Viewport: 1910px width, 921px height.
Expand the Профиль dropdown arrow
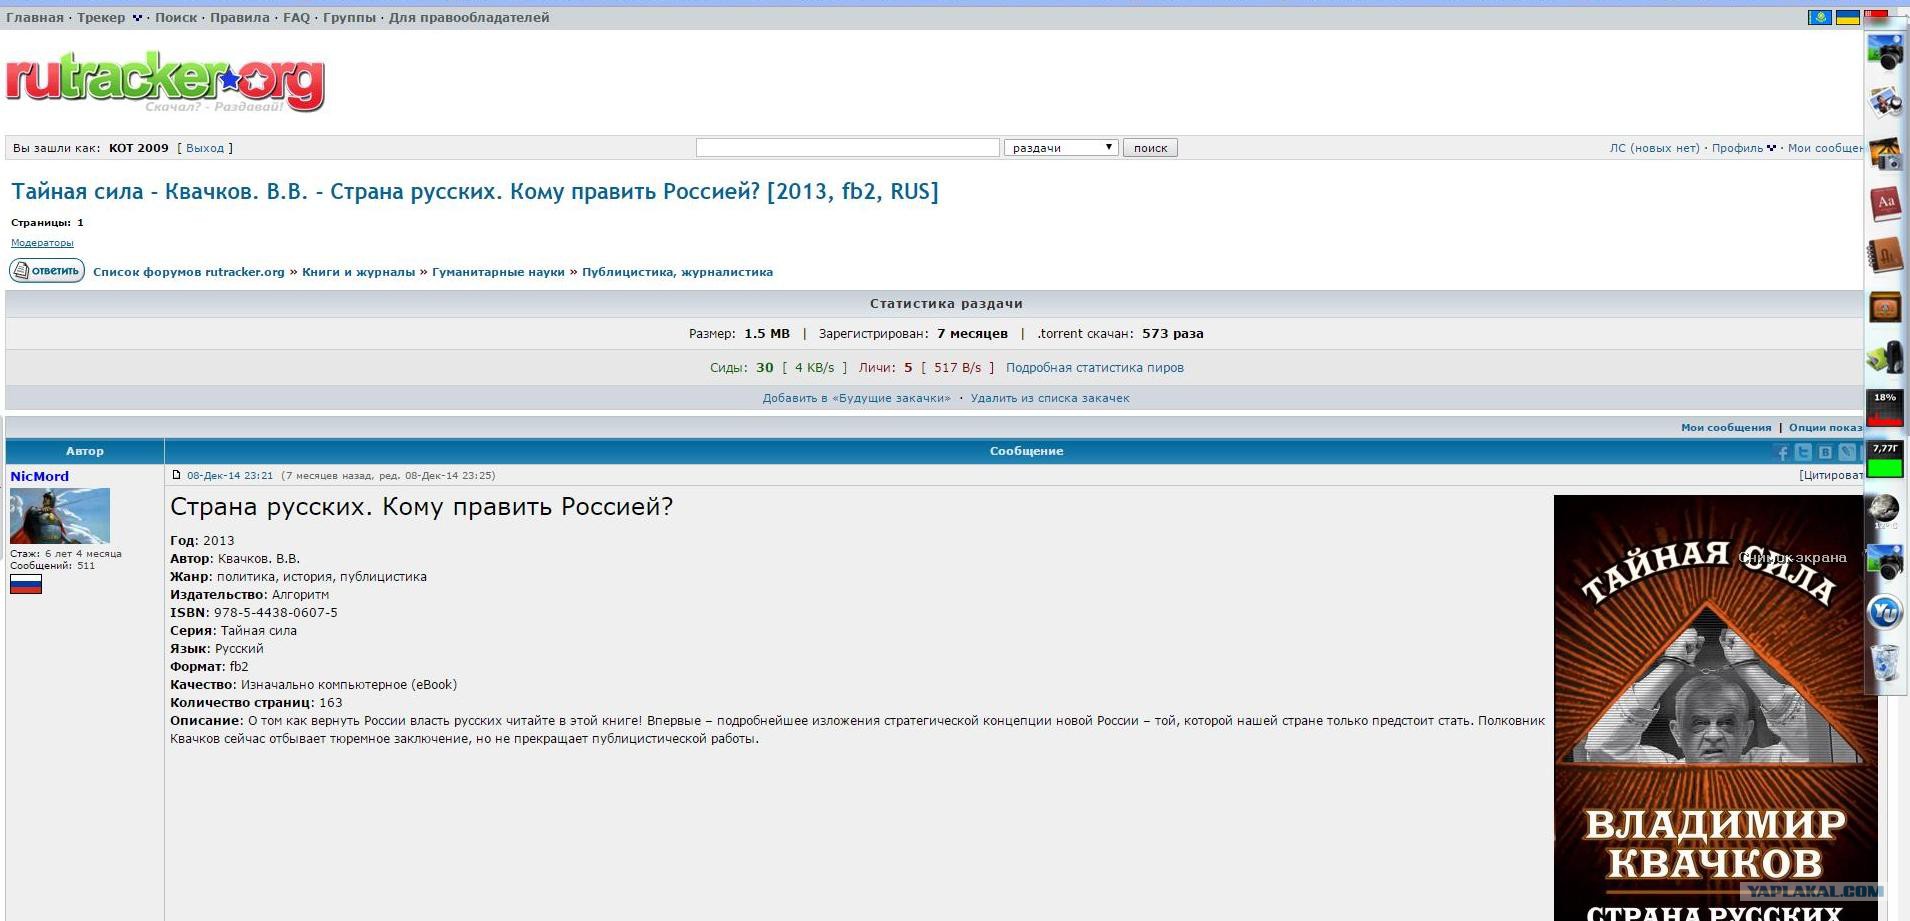pyautogui.click(x=1771, y=148)
